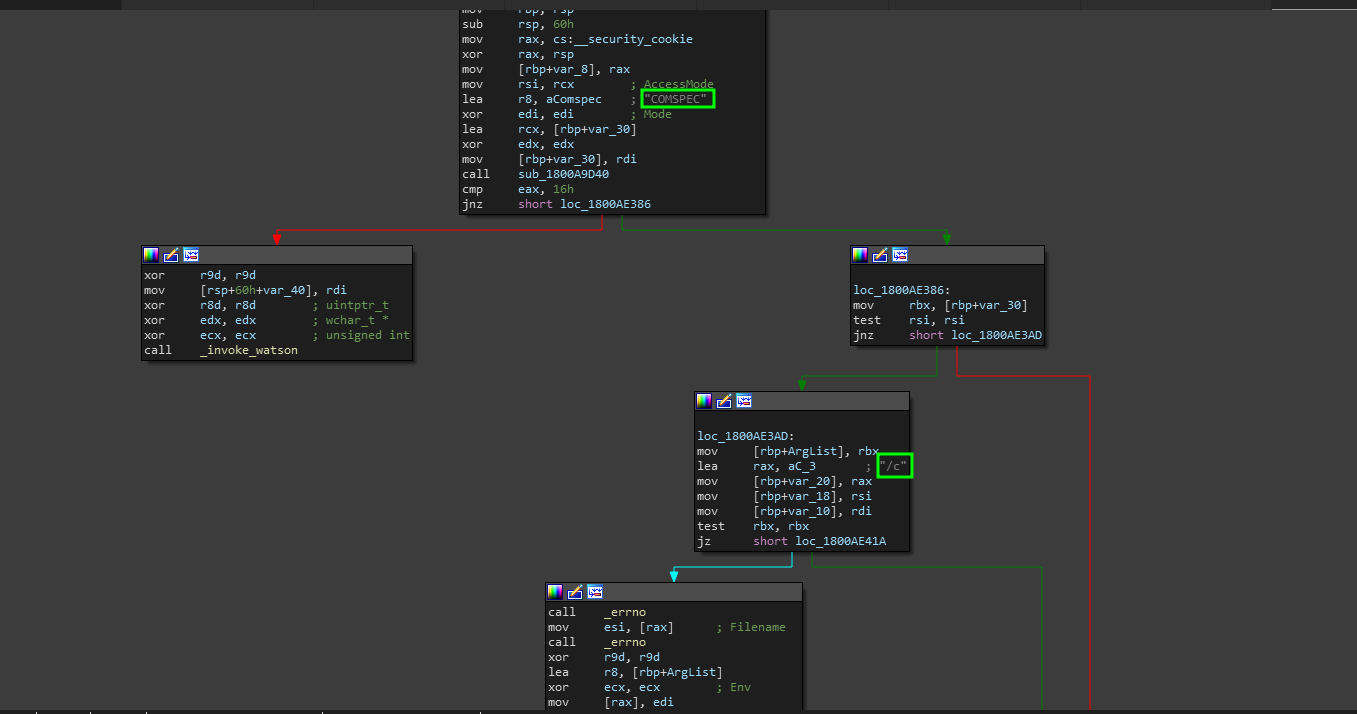This screenshot has width=1357, height=714.
Task: Click the highlighted "COMSPEC" string comment
Action: 679,99
